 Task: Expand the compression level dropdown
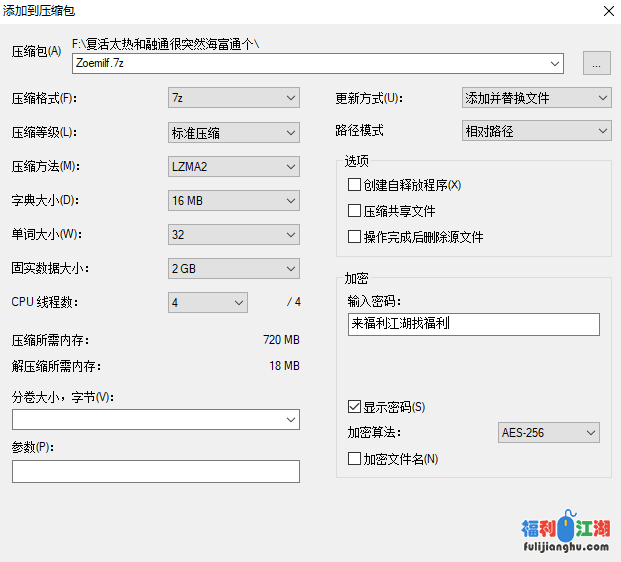click(x=234, y=132)
